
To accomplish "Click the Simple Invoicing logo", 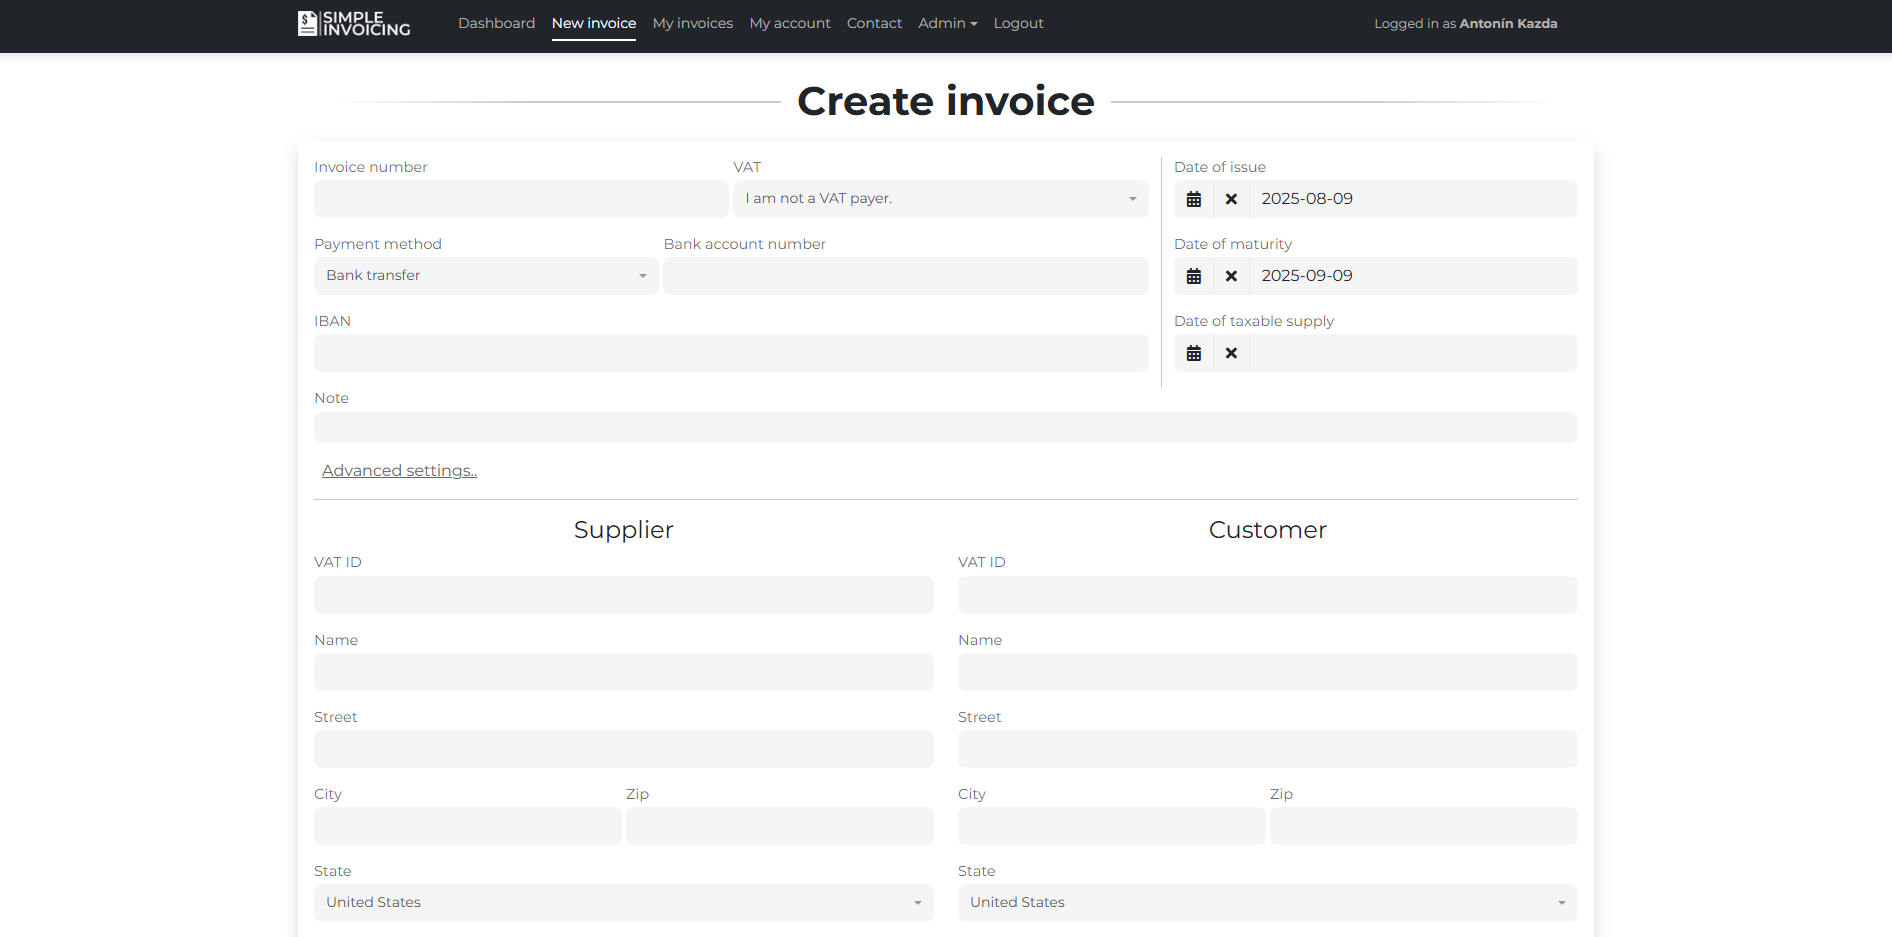I will [354, 23].
